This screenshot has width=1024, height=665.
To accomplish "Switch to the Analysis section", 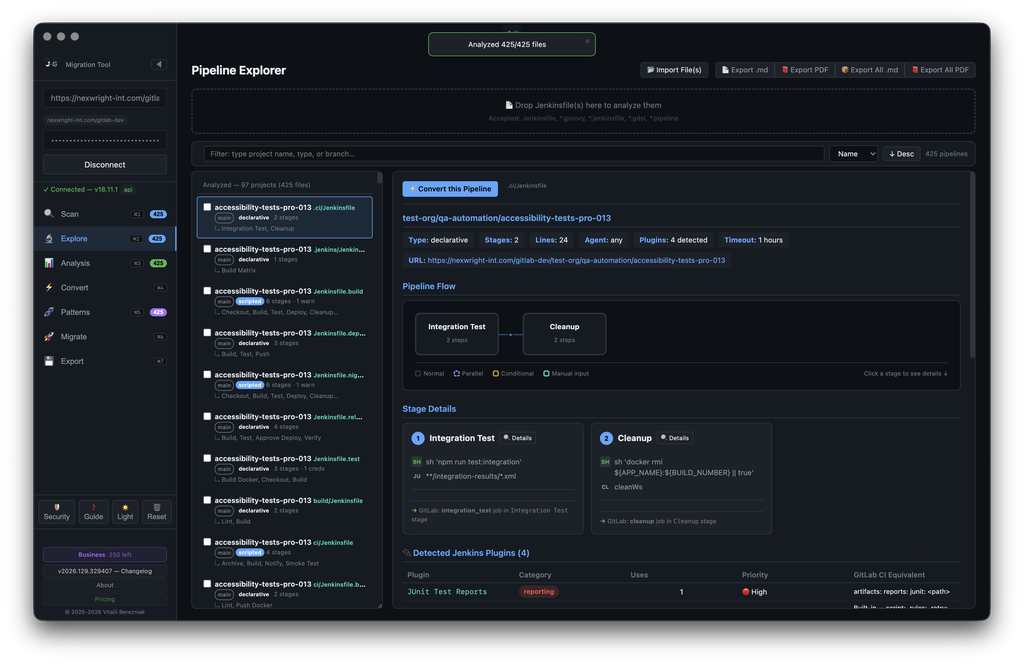I will [104, 263].
